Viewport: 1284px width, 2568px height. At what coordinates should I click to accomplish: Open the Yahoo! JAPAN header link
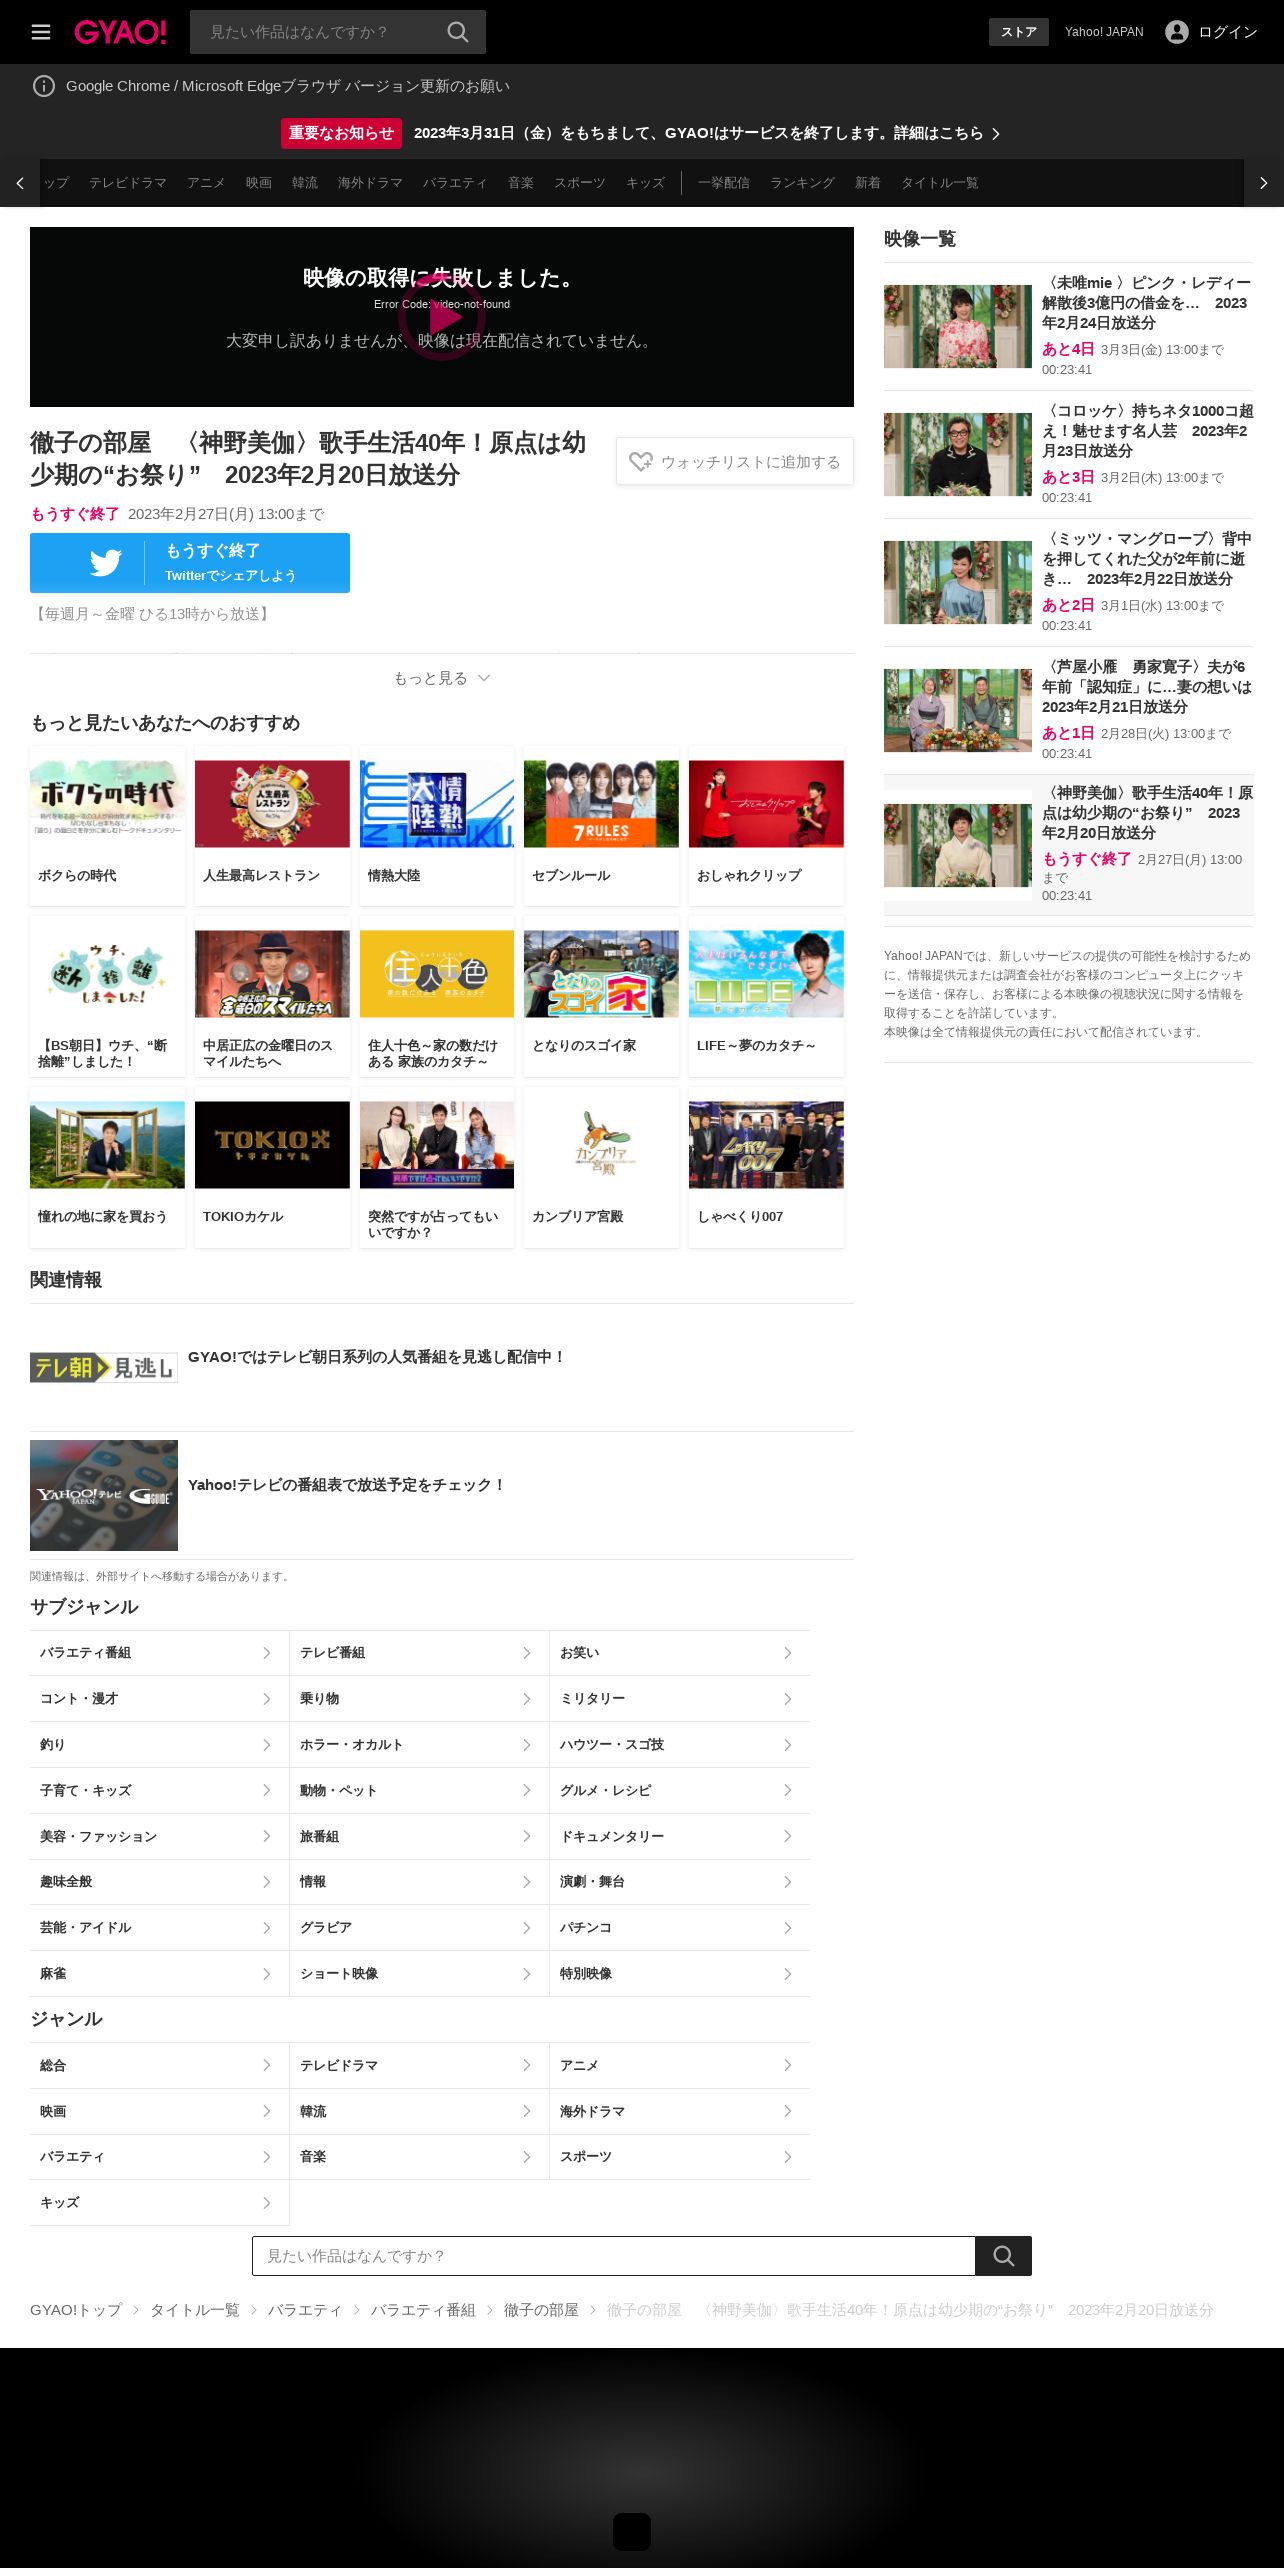point(1104,32)
